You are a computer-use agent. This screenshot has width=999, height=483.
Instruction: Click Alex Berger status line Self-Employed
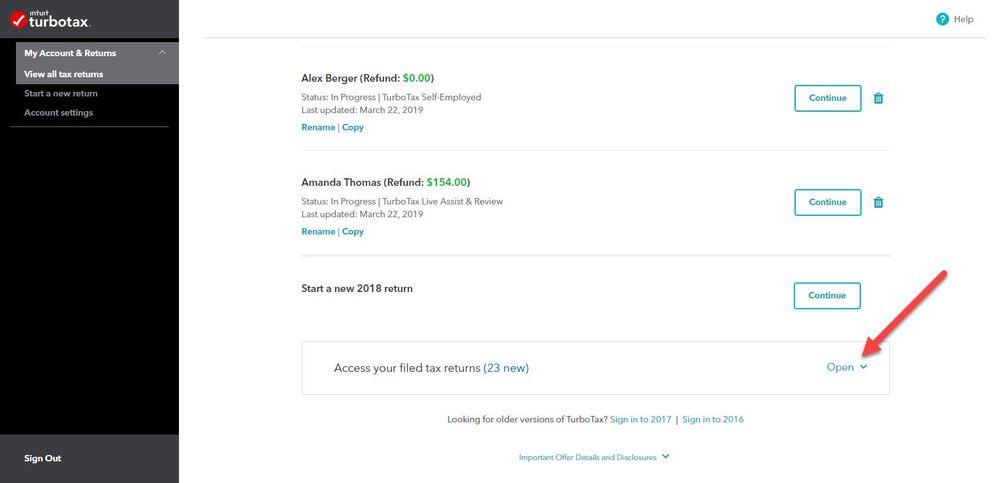(x=391, y=97)
